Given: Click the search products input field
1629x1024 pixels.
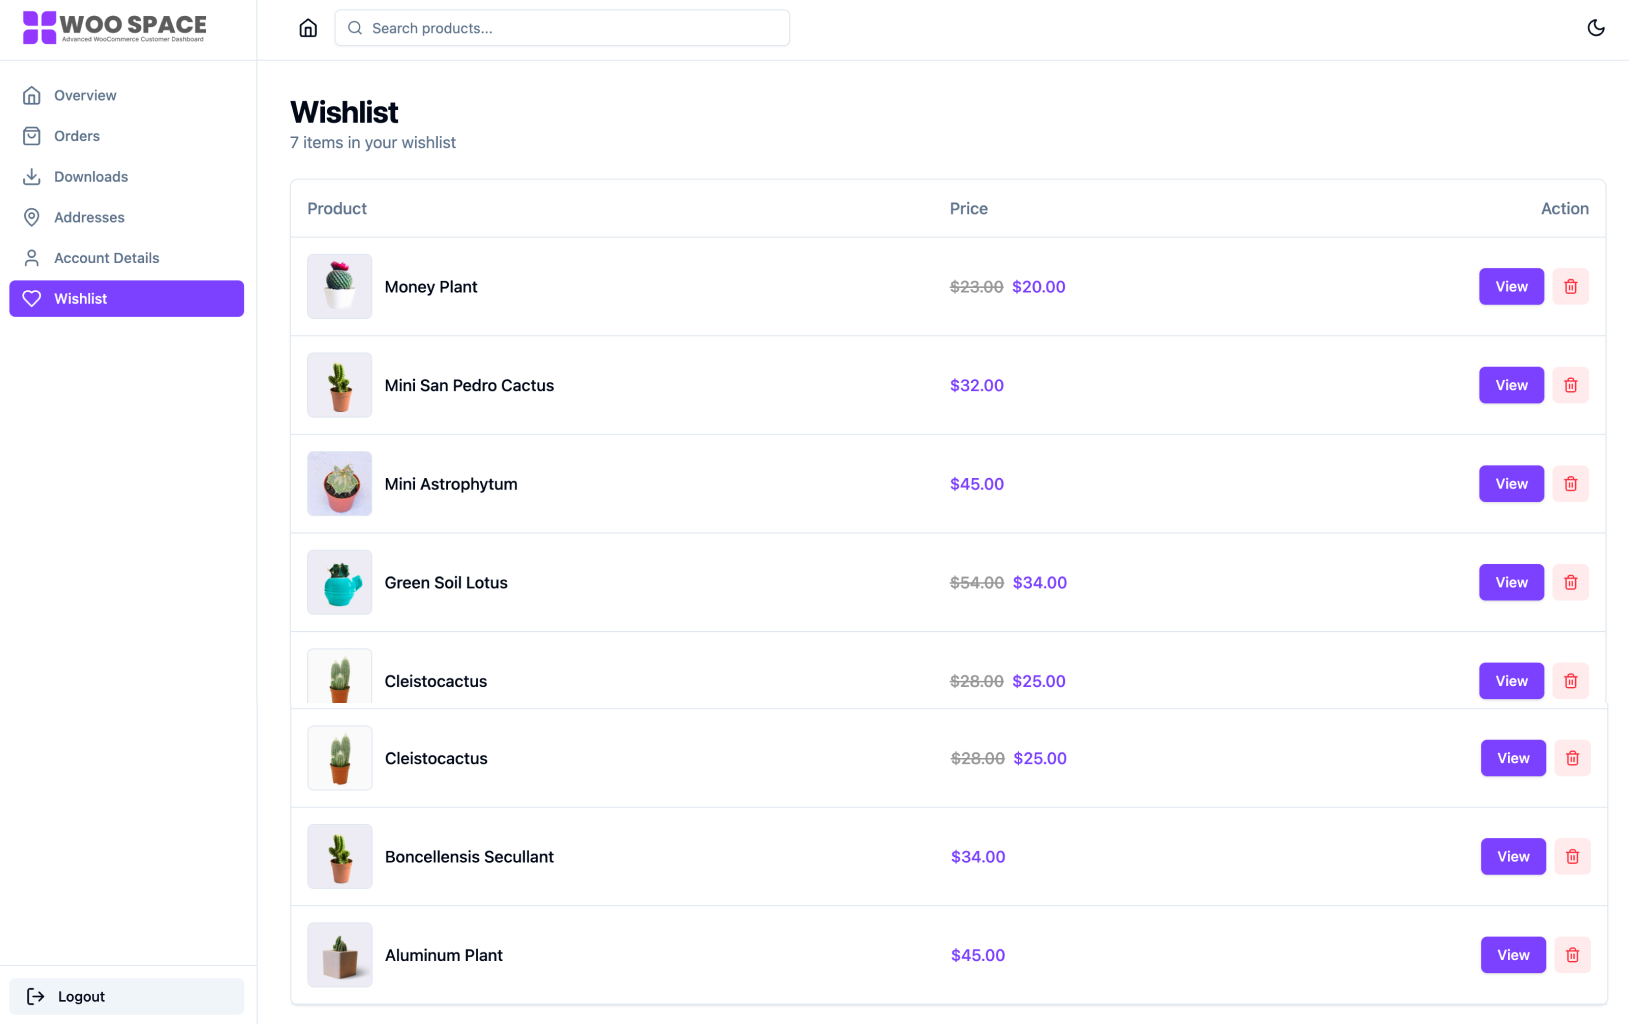Looking at the screenshot, I should click(x=562, y=27).
